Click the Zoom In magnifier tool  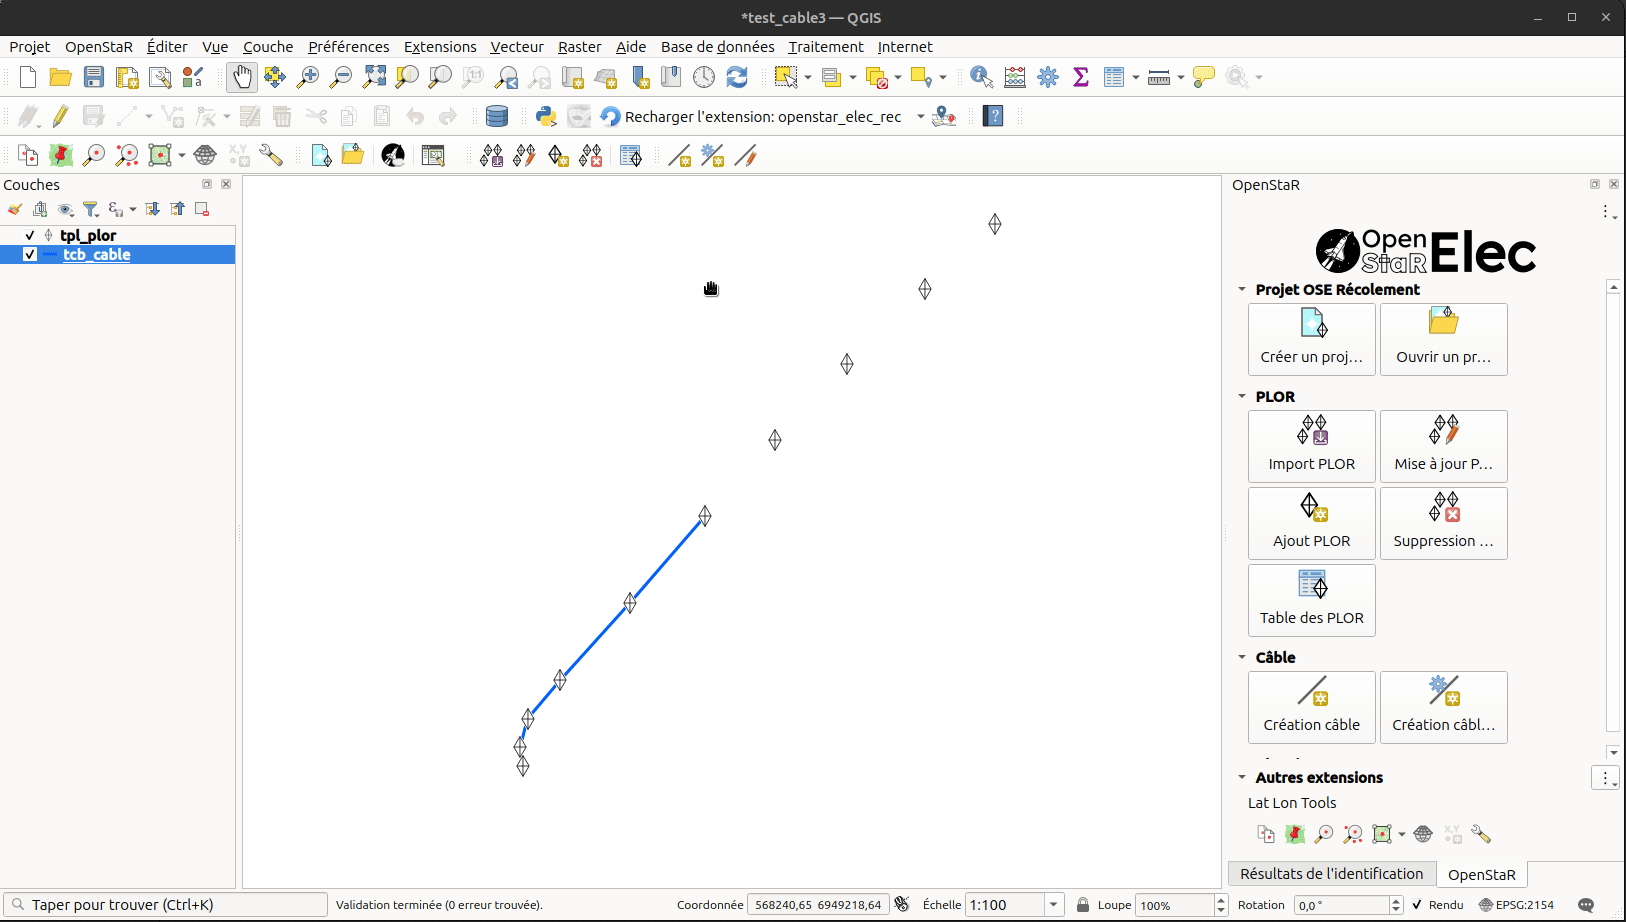click(308, 77)
